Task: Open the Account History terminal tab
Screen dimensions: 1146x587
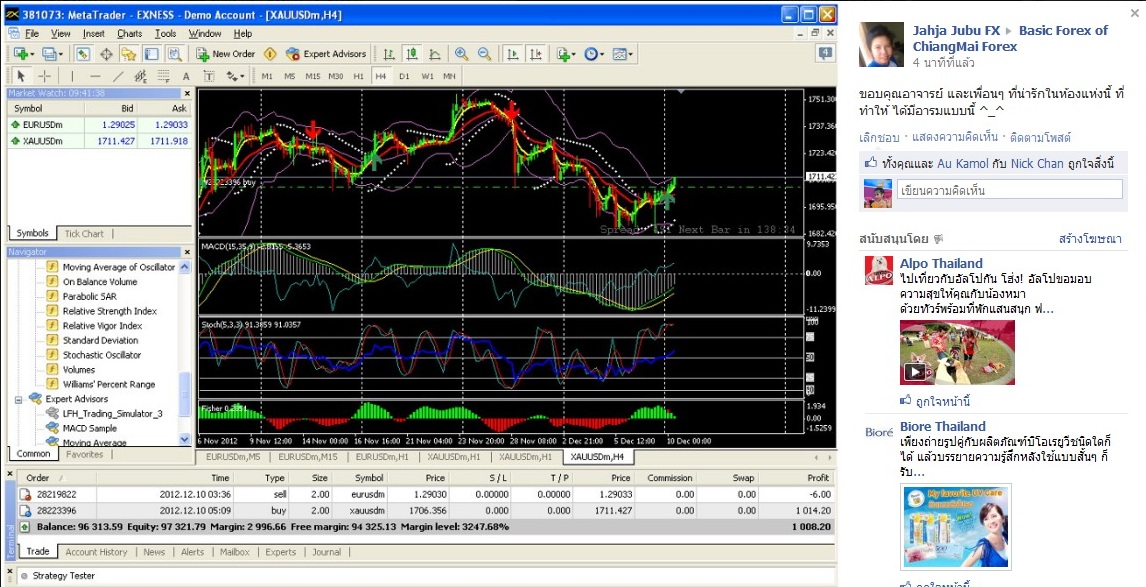Action: click(x=96, y=552)
